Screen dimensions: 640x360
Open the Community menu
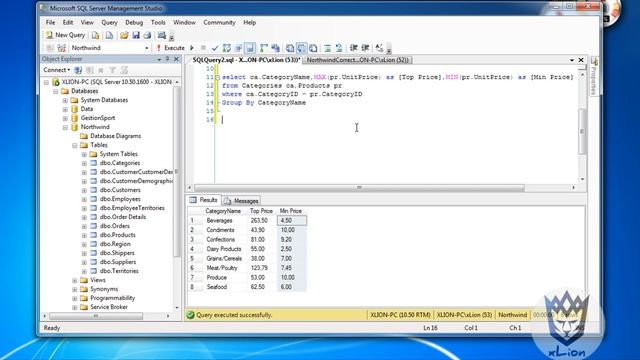[219, 22]
